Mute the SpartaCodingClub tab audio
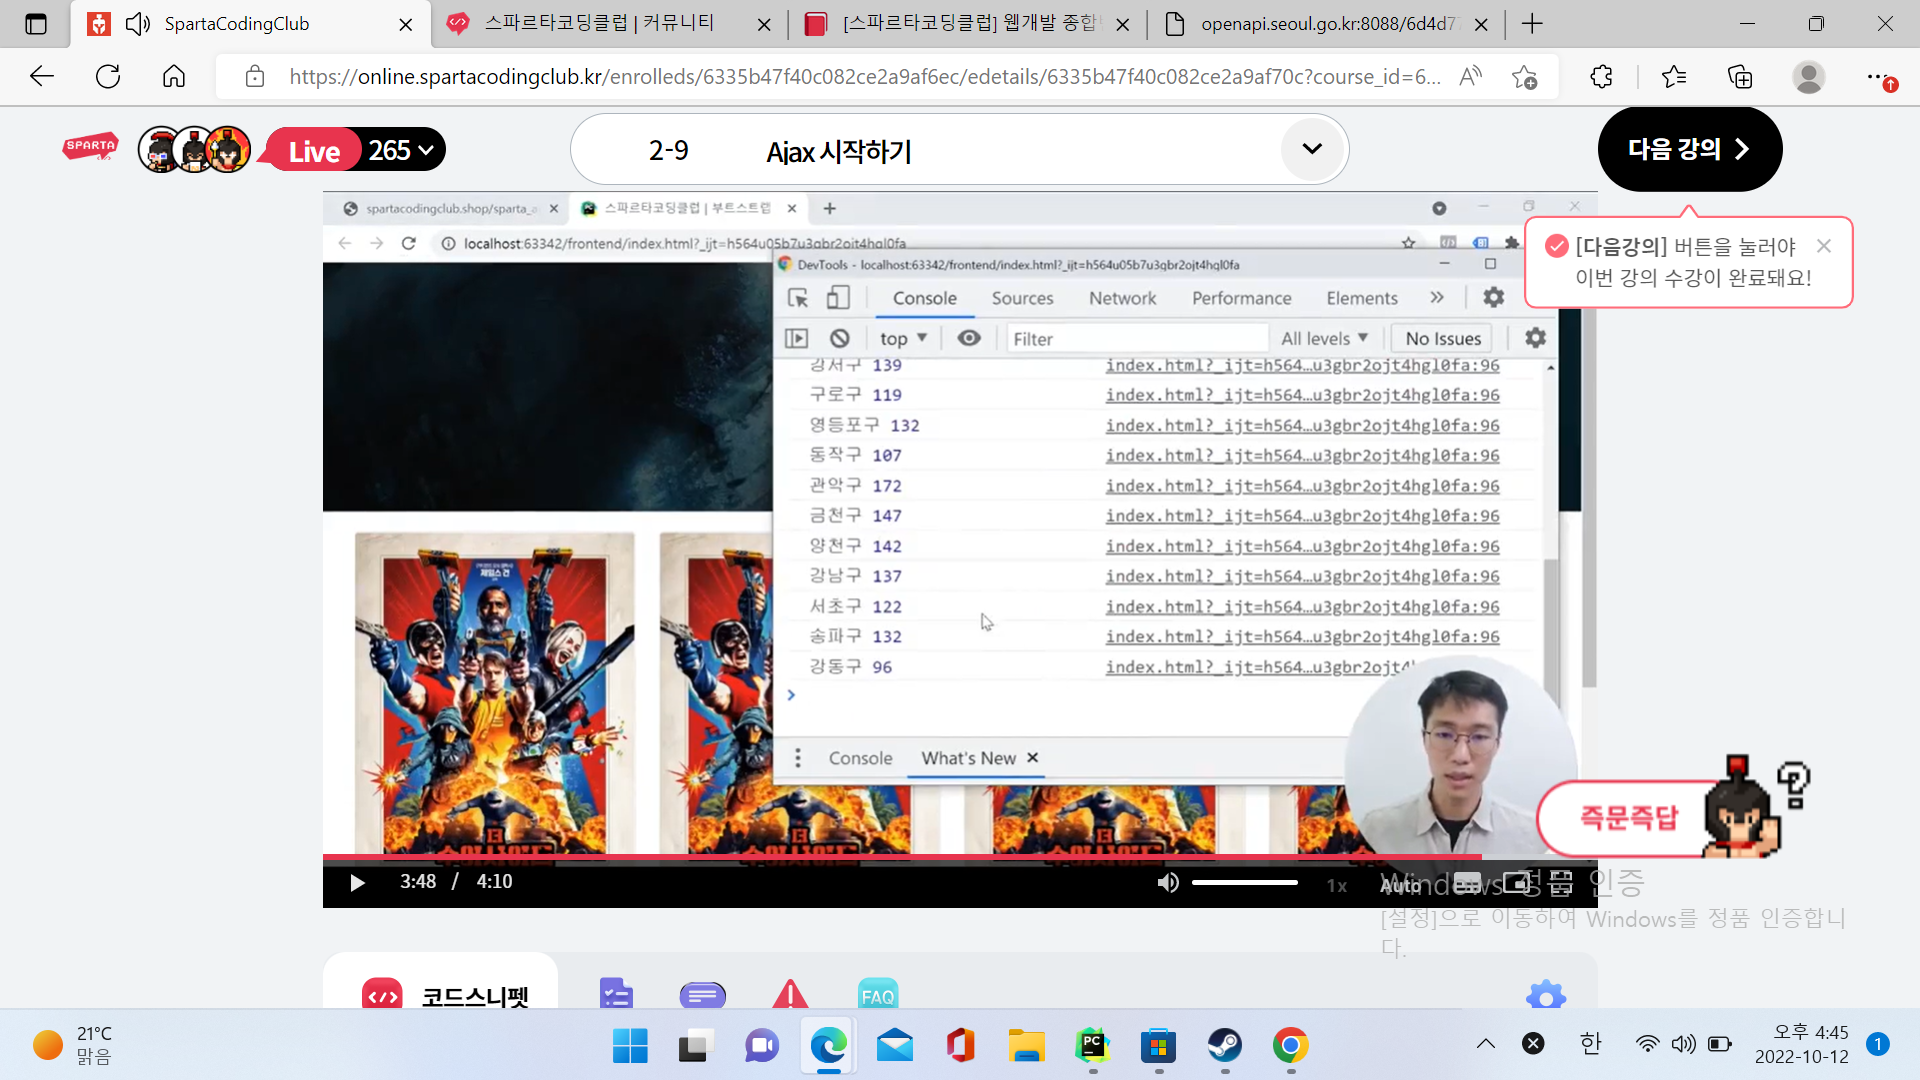This screenshot has width=1920, height=1080. (137, 24)
